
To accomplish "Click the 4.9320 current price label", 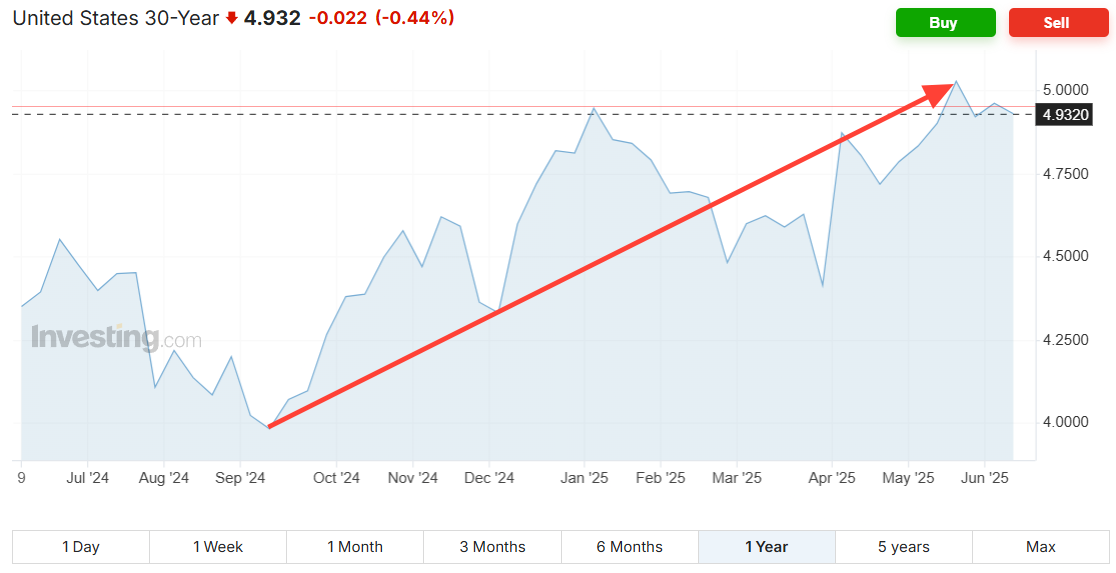I will (1065, 115).
